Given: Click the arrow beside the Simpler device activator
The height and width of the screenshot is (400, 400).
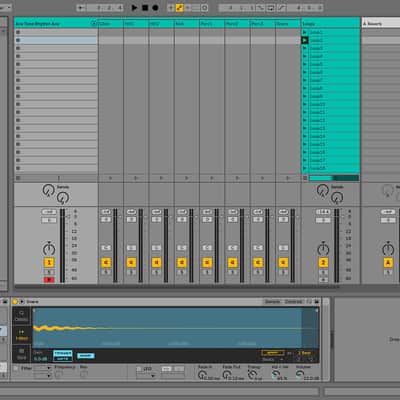Looking at the screenshot, I should pos(22,302).
